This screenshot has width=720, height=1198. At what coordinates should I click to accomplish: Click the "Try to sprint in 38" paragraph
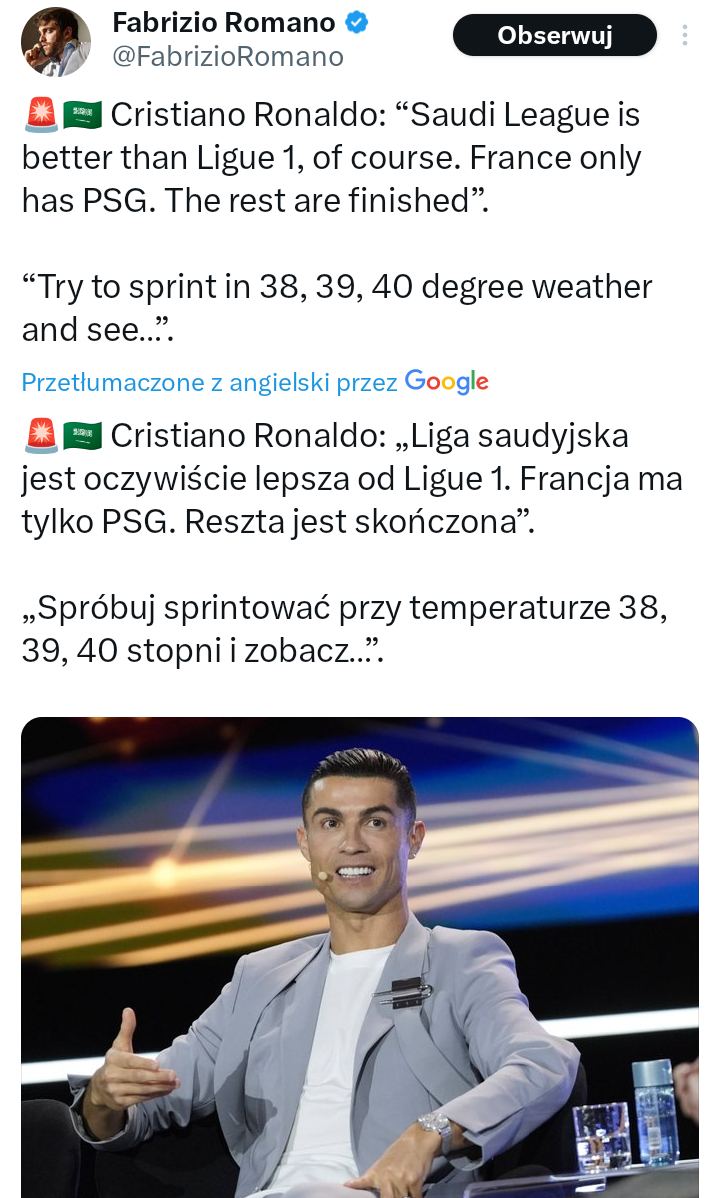[336, 308]
